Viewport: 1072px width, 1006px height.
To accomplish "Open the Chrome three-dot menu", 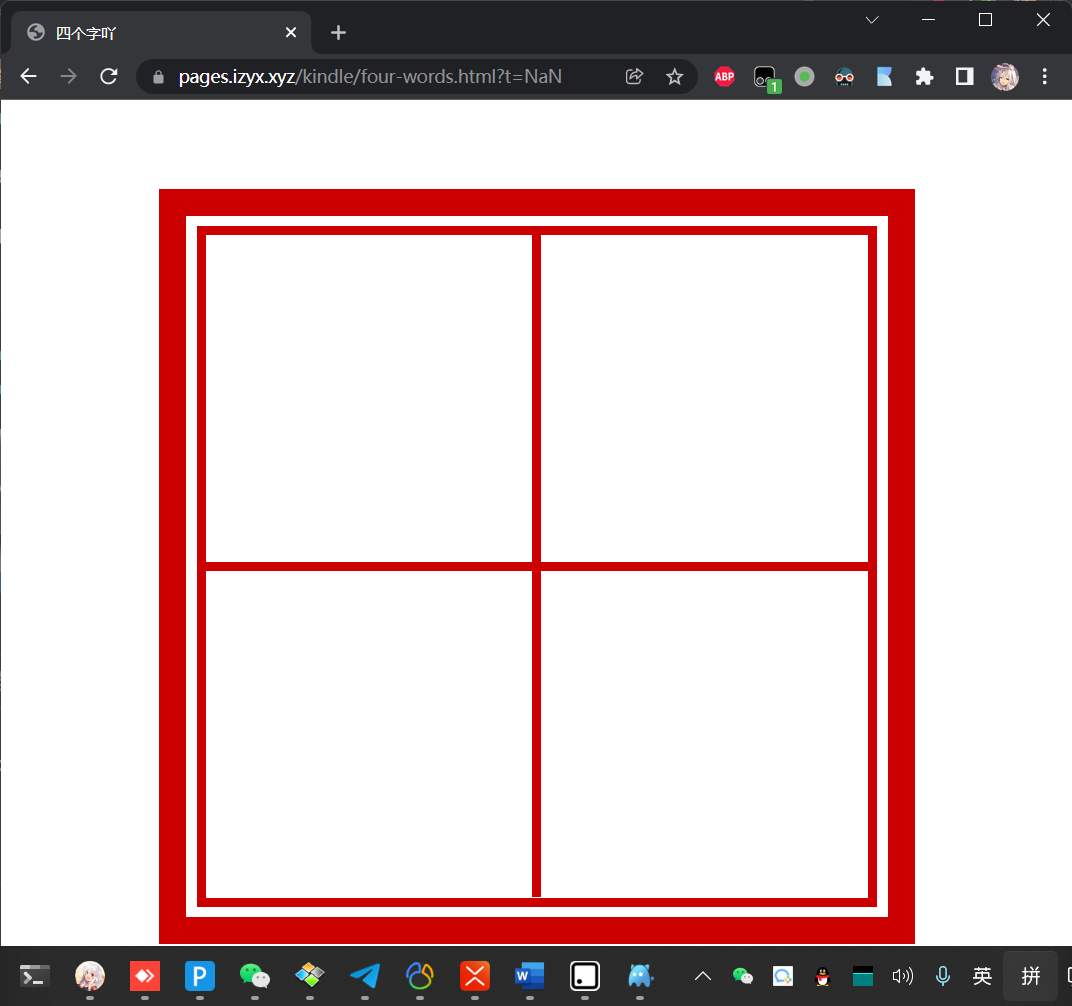I will [1045, 77].
